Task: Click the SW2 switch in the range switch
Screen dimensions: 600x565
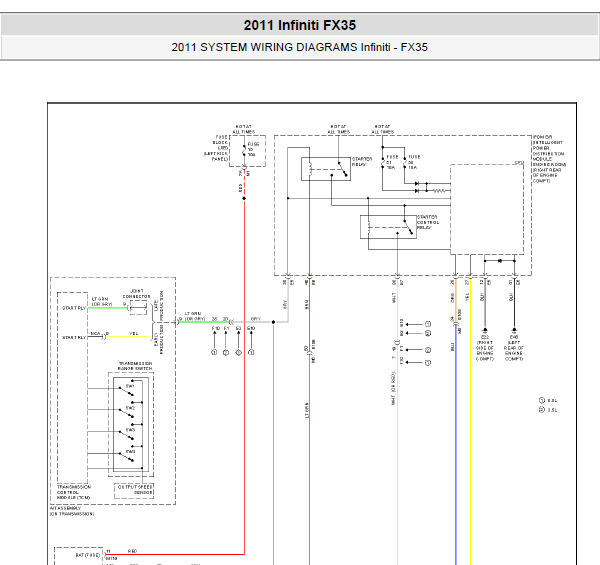Action: click(127, 411)
